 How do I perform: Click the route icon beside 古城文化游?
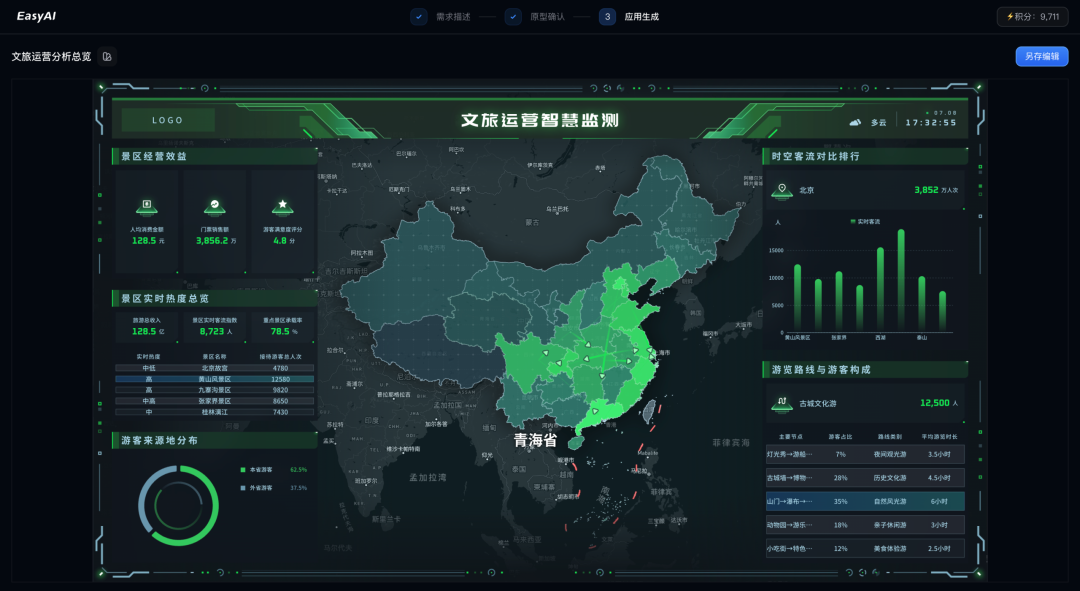[x=782, y=404]
